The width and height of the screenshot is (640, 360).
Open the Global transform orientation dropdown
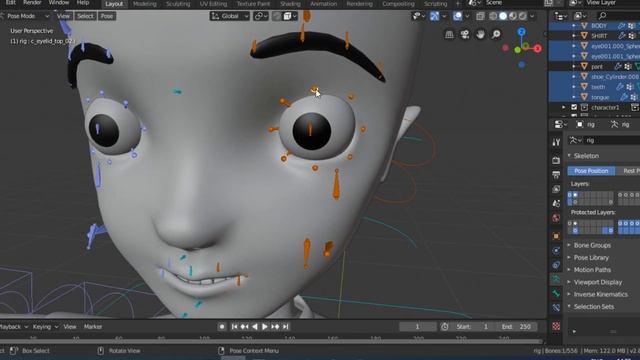(229, 16)
